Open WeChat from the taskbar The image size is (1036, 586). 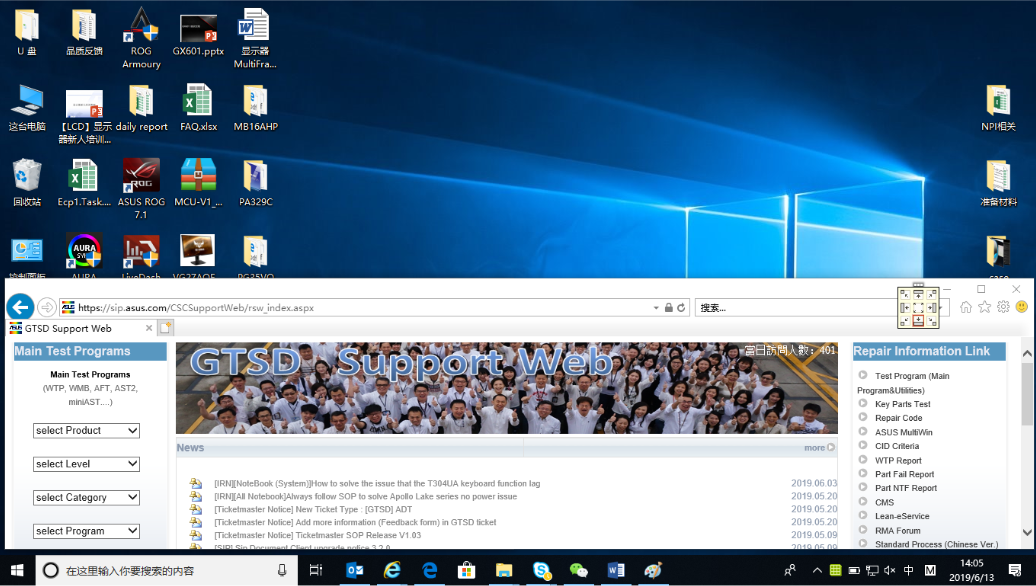coord(579,570)
